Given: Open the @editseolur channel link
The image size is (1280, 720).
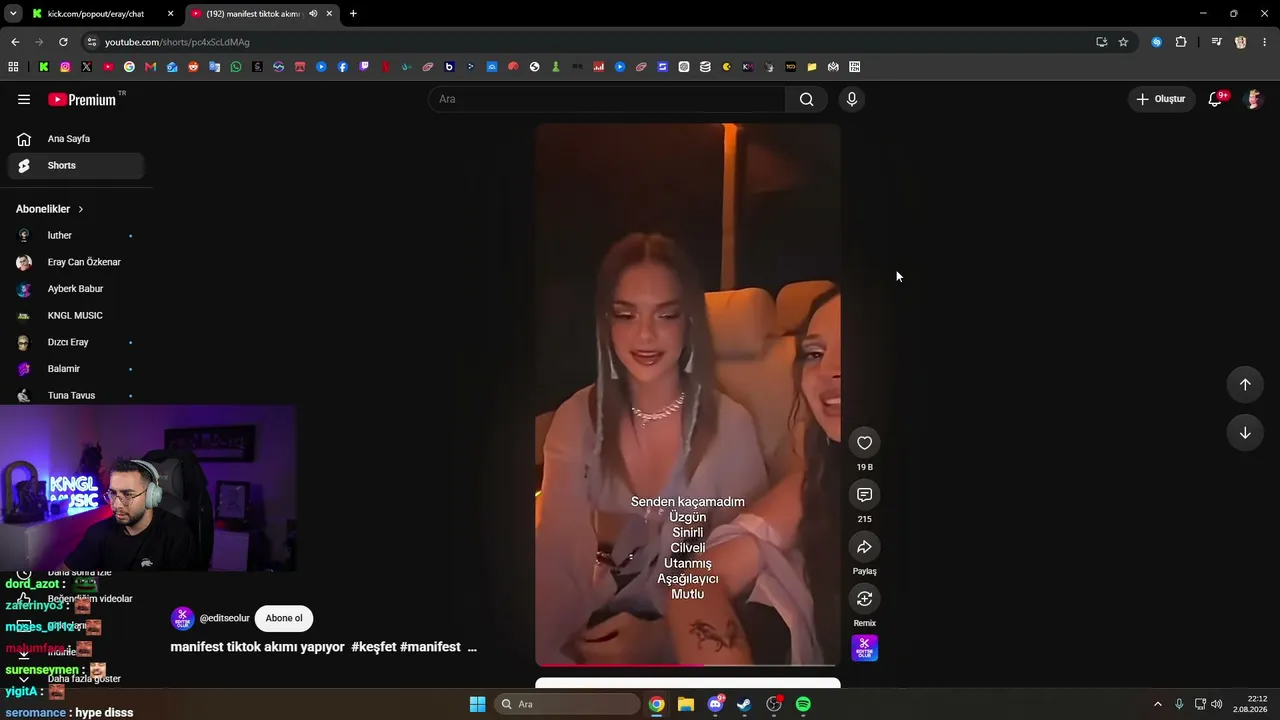Looking at the screenshot, I should [225, 618].
